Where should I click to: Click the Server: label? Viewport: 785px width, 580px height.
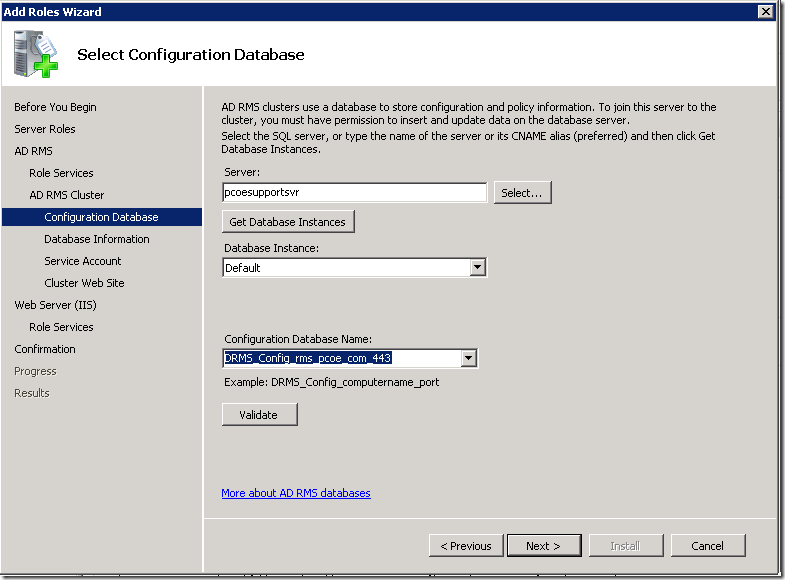(242, 172)
